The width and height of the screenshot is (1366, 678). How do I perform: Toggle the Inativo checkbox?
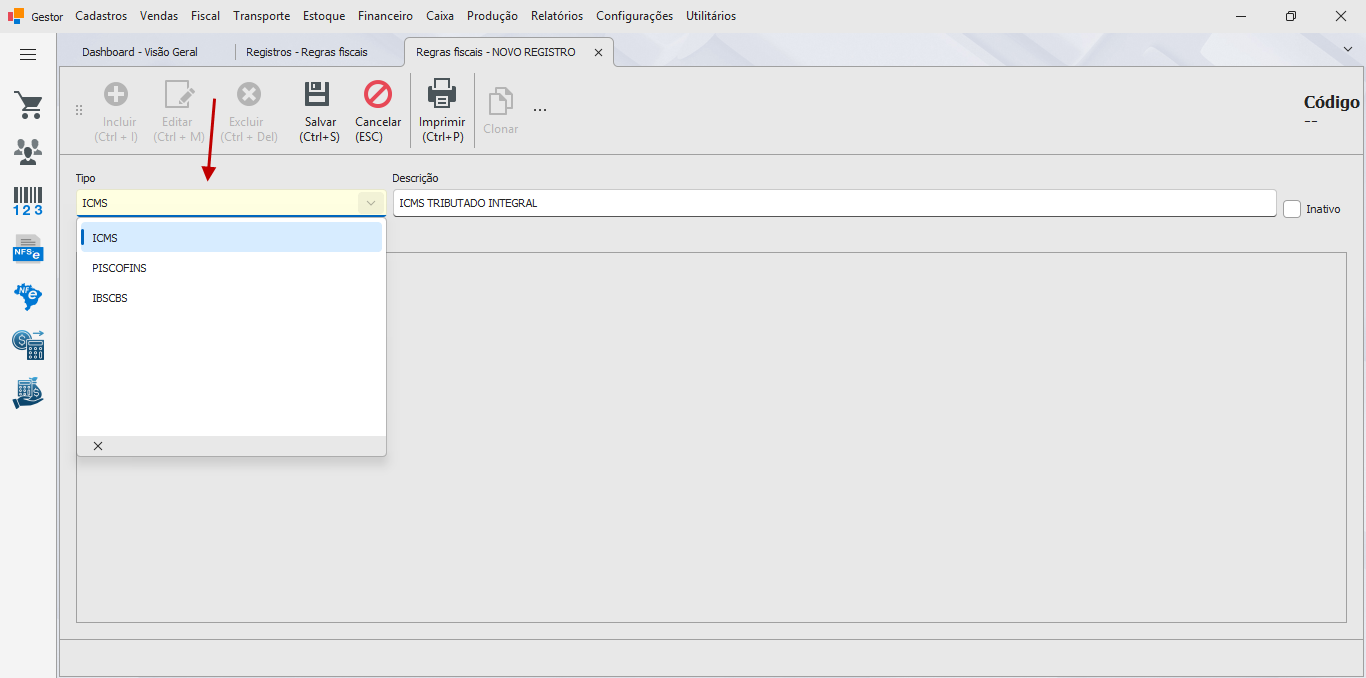click(1292, 209)
